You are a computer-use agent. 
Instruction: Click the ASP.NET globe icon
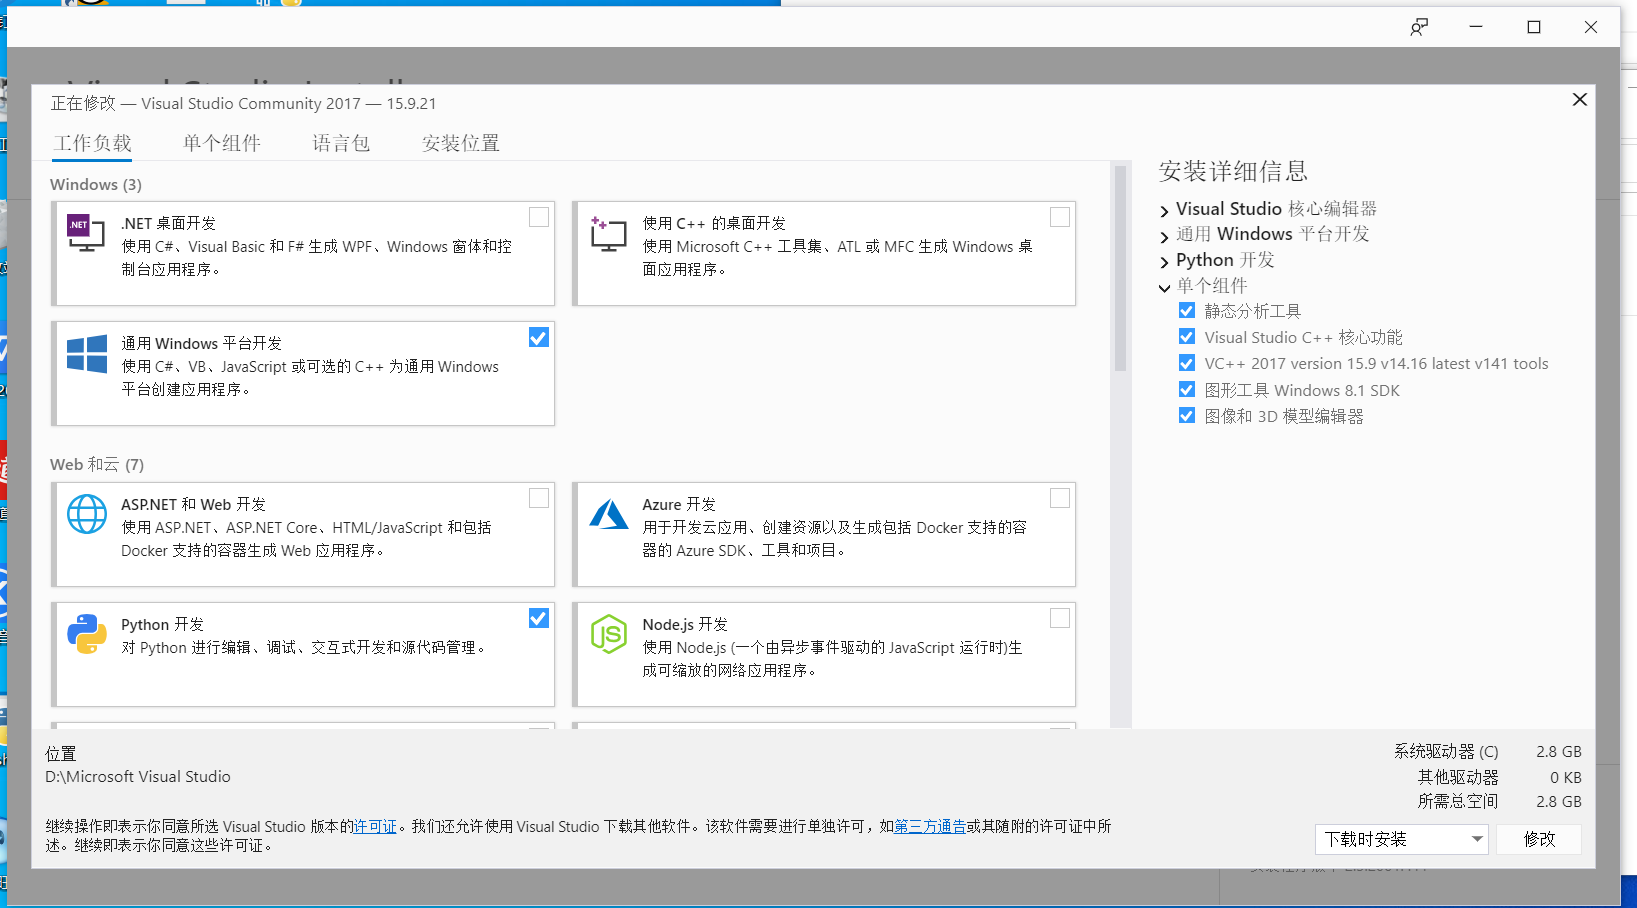[x=86, y=514]
